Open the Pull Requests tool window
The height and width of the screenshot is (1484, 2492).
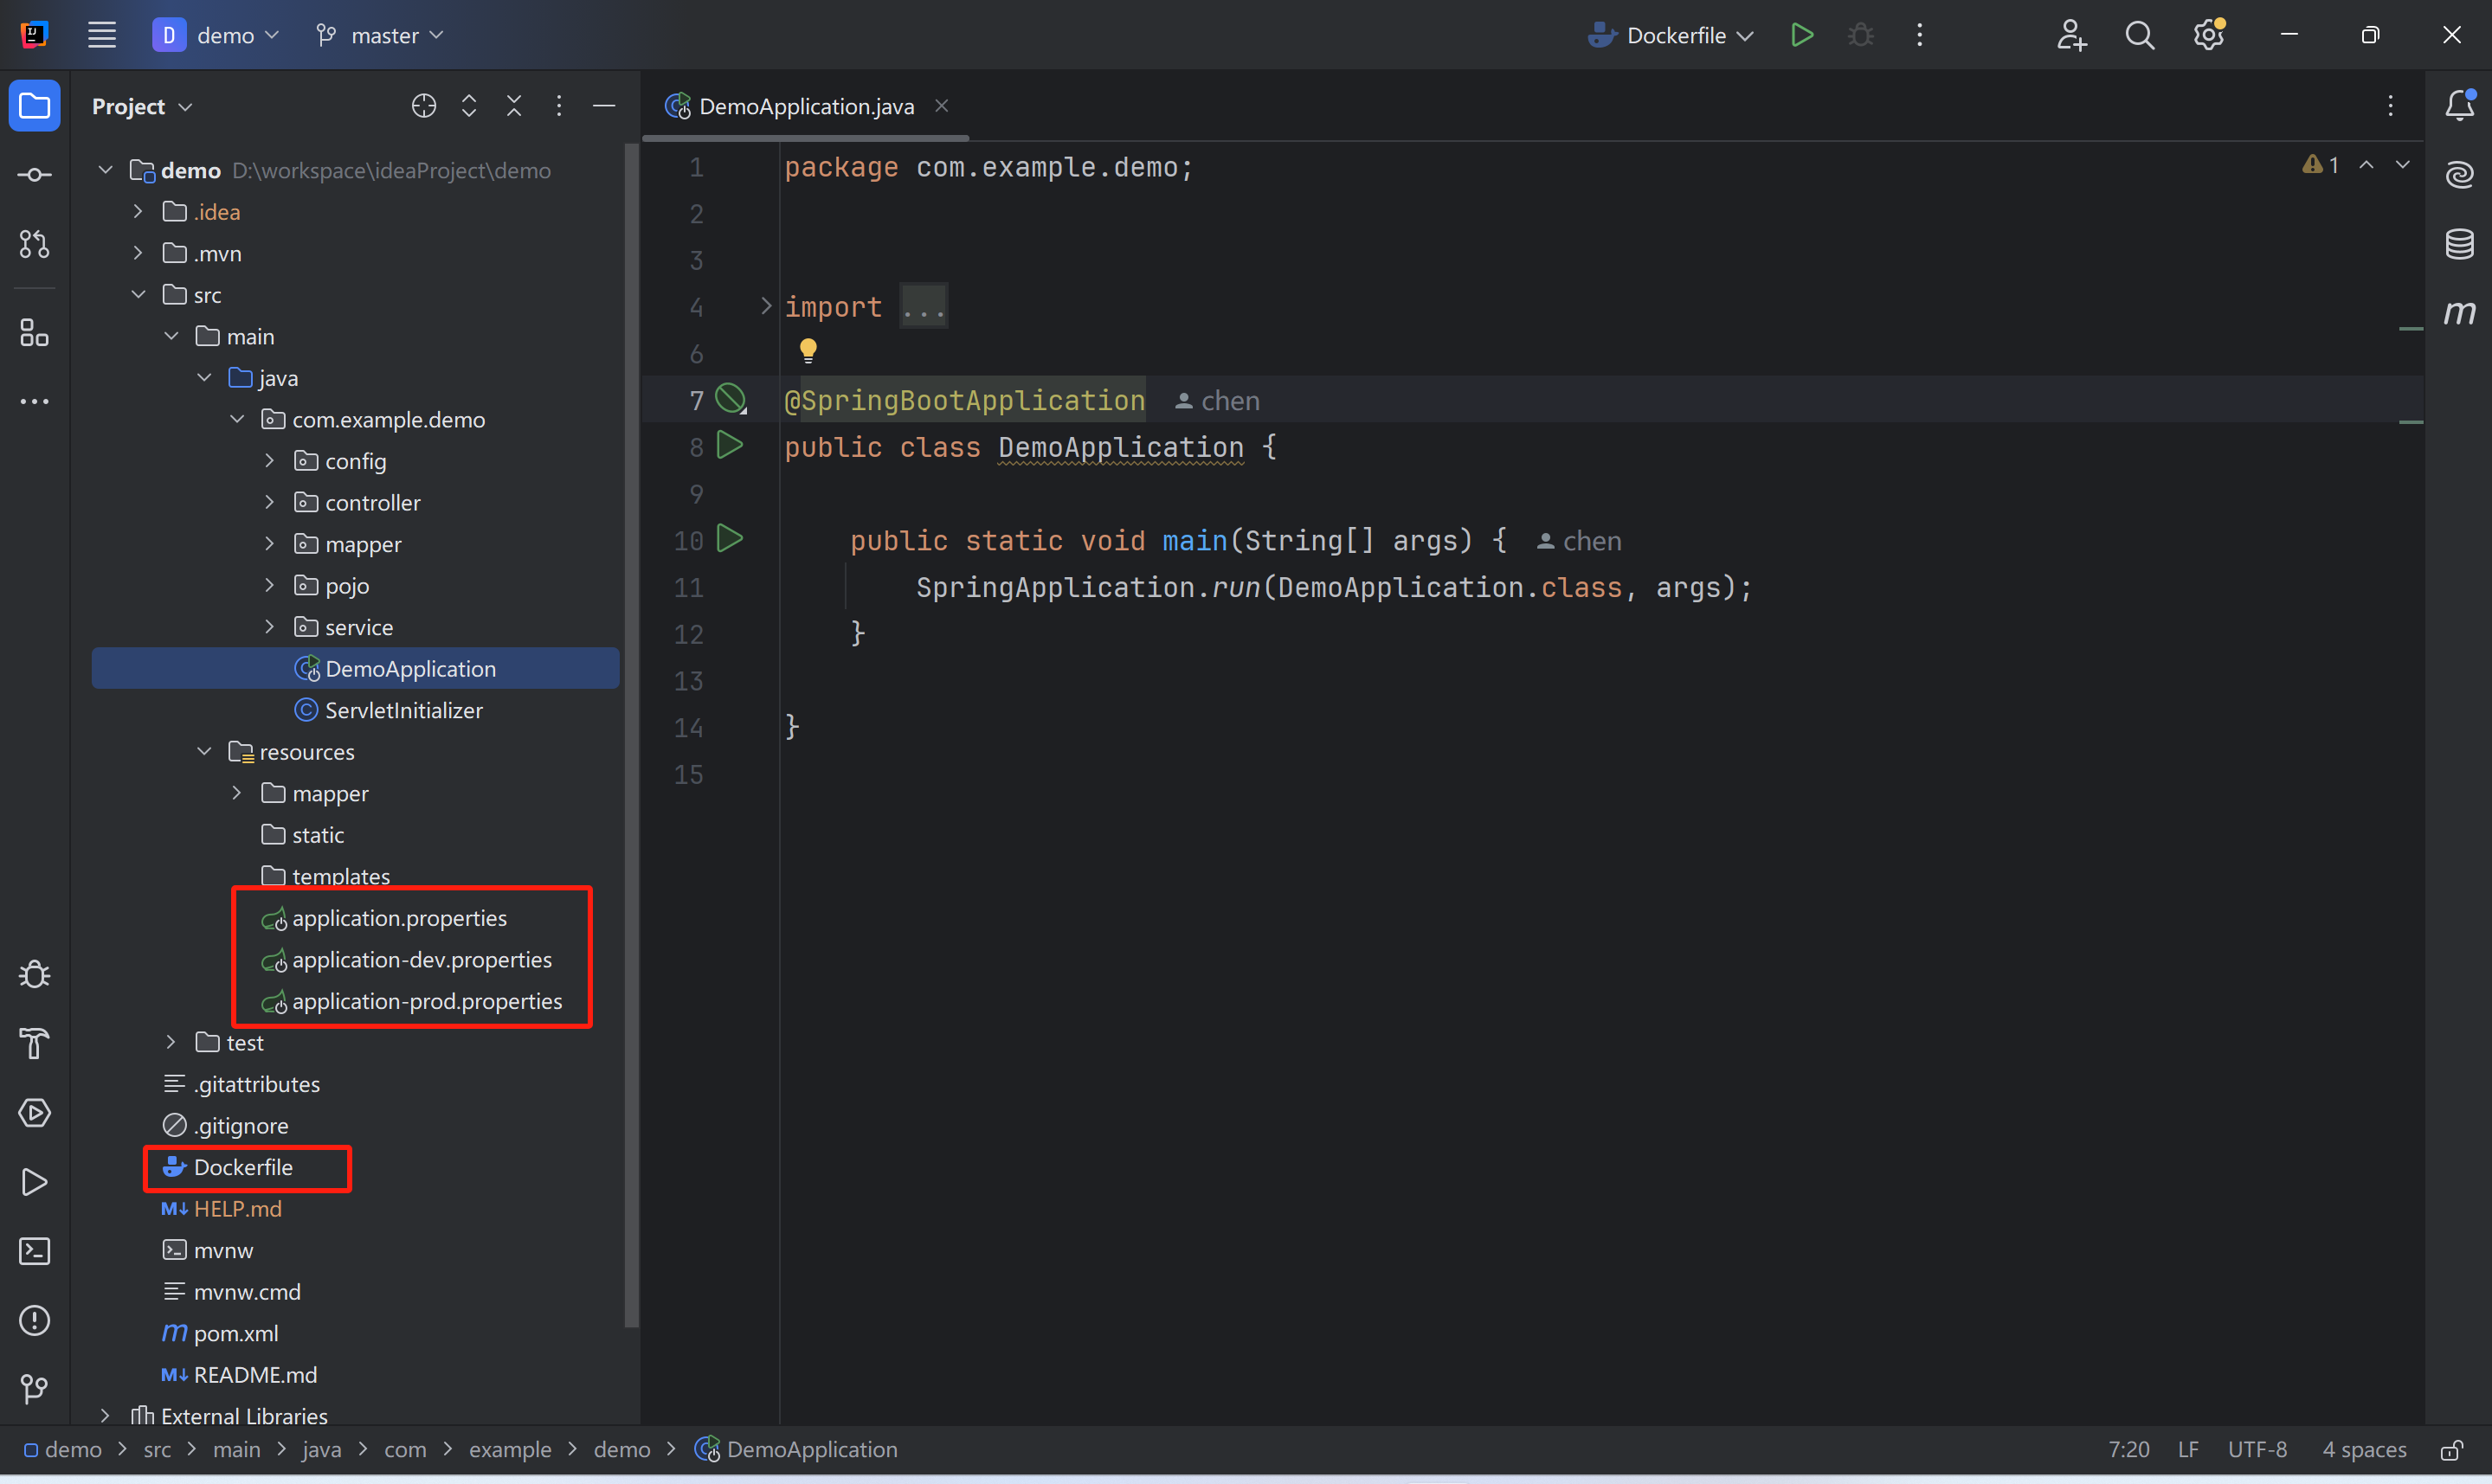[x=34, y=244]
